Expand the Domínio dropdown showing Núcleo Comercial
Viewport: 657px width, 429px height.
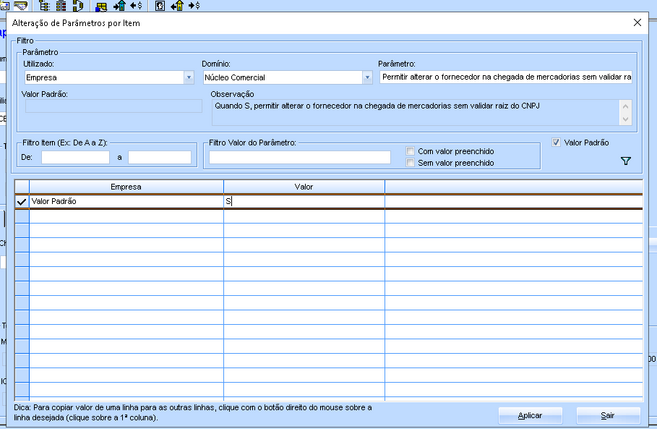click(x=366, y=77)
